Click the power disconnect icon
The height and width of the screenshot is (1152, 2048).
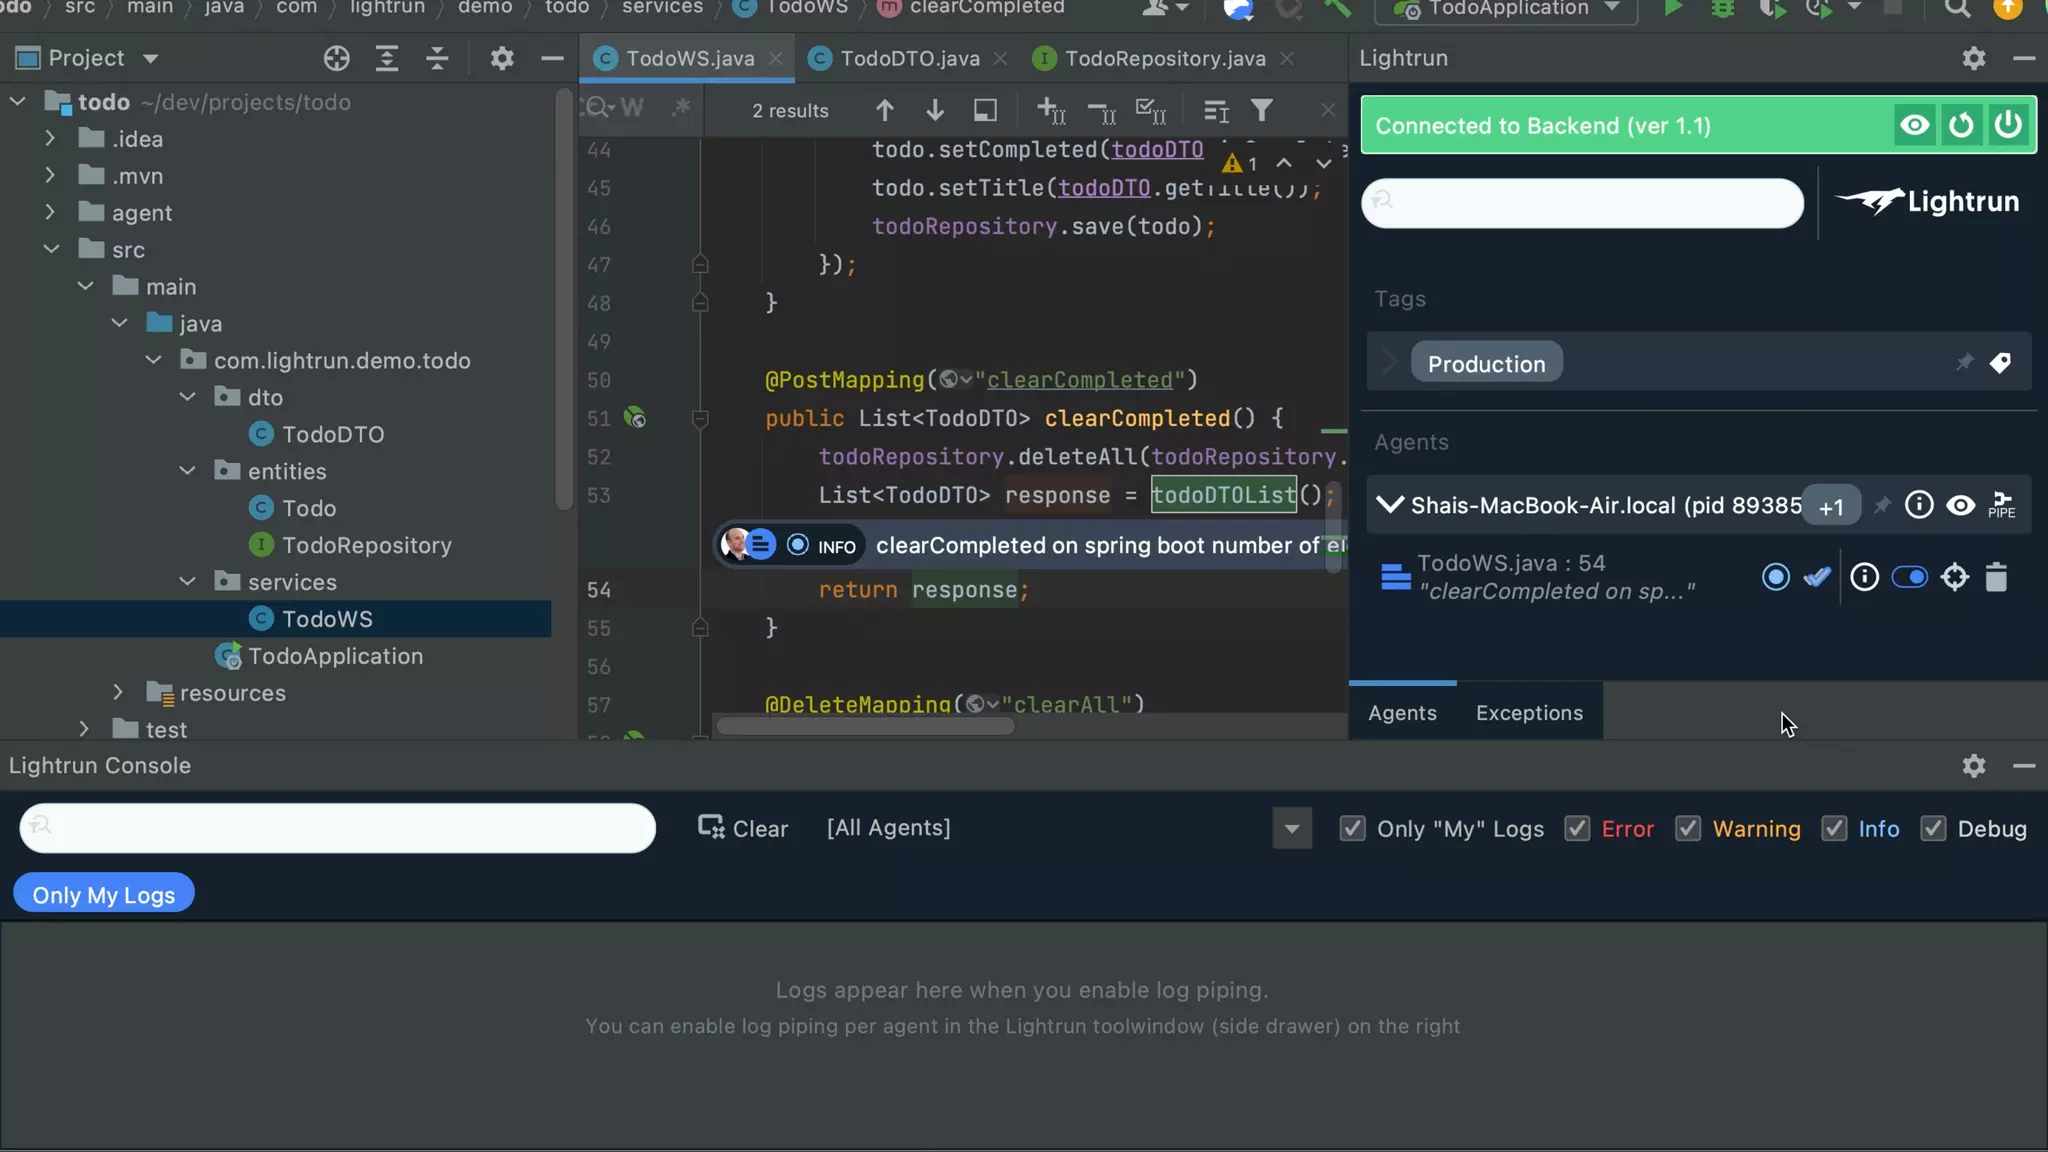(2008, 125)
